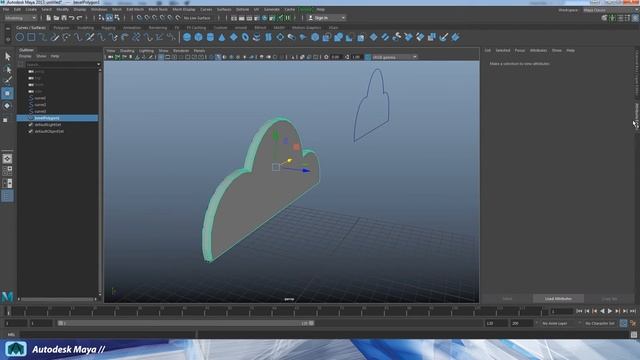The height and width of the screenshot is (360, 640).
Task: Click the Load Attributes button
Action: tap(558, 299)
